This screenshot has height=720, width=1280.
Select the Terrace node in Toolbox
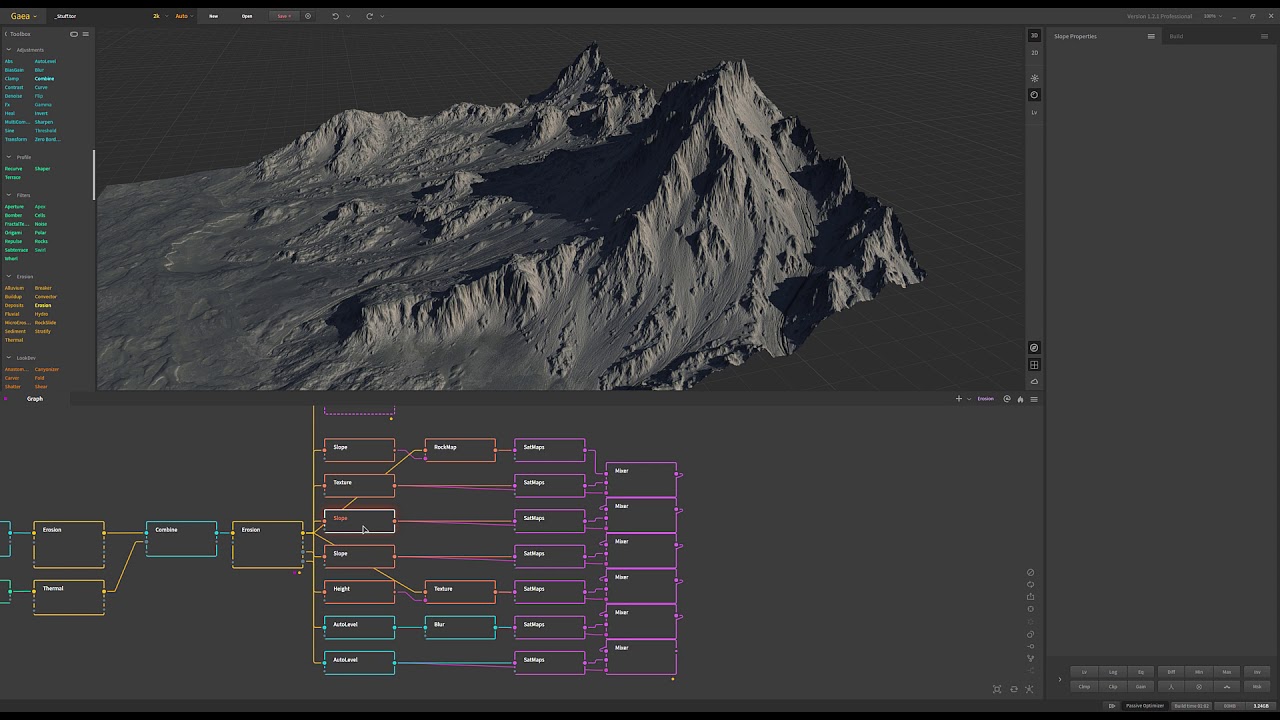[x=12, y=177]
